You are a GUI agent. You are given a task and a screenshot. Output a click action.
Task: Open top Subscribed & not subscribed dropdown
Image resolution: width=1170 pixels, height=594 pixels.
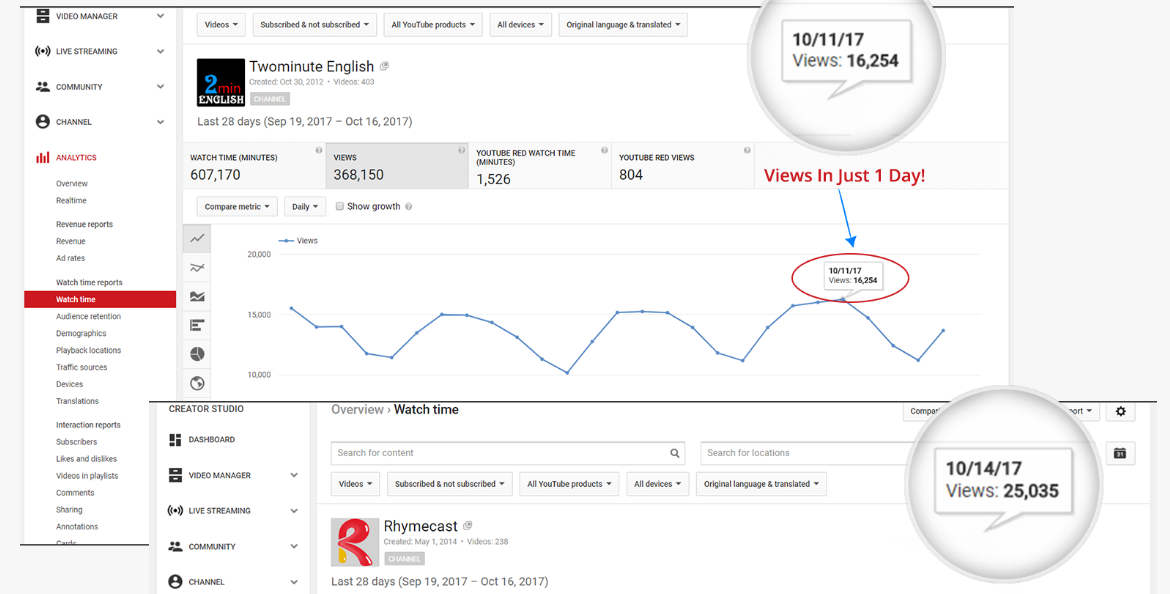315,25
